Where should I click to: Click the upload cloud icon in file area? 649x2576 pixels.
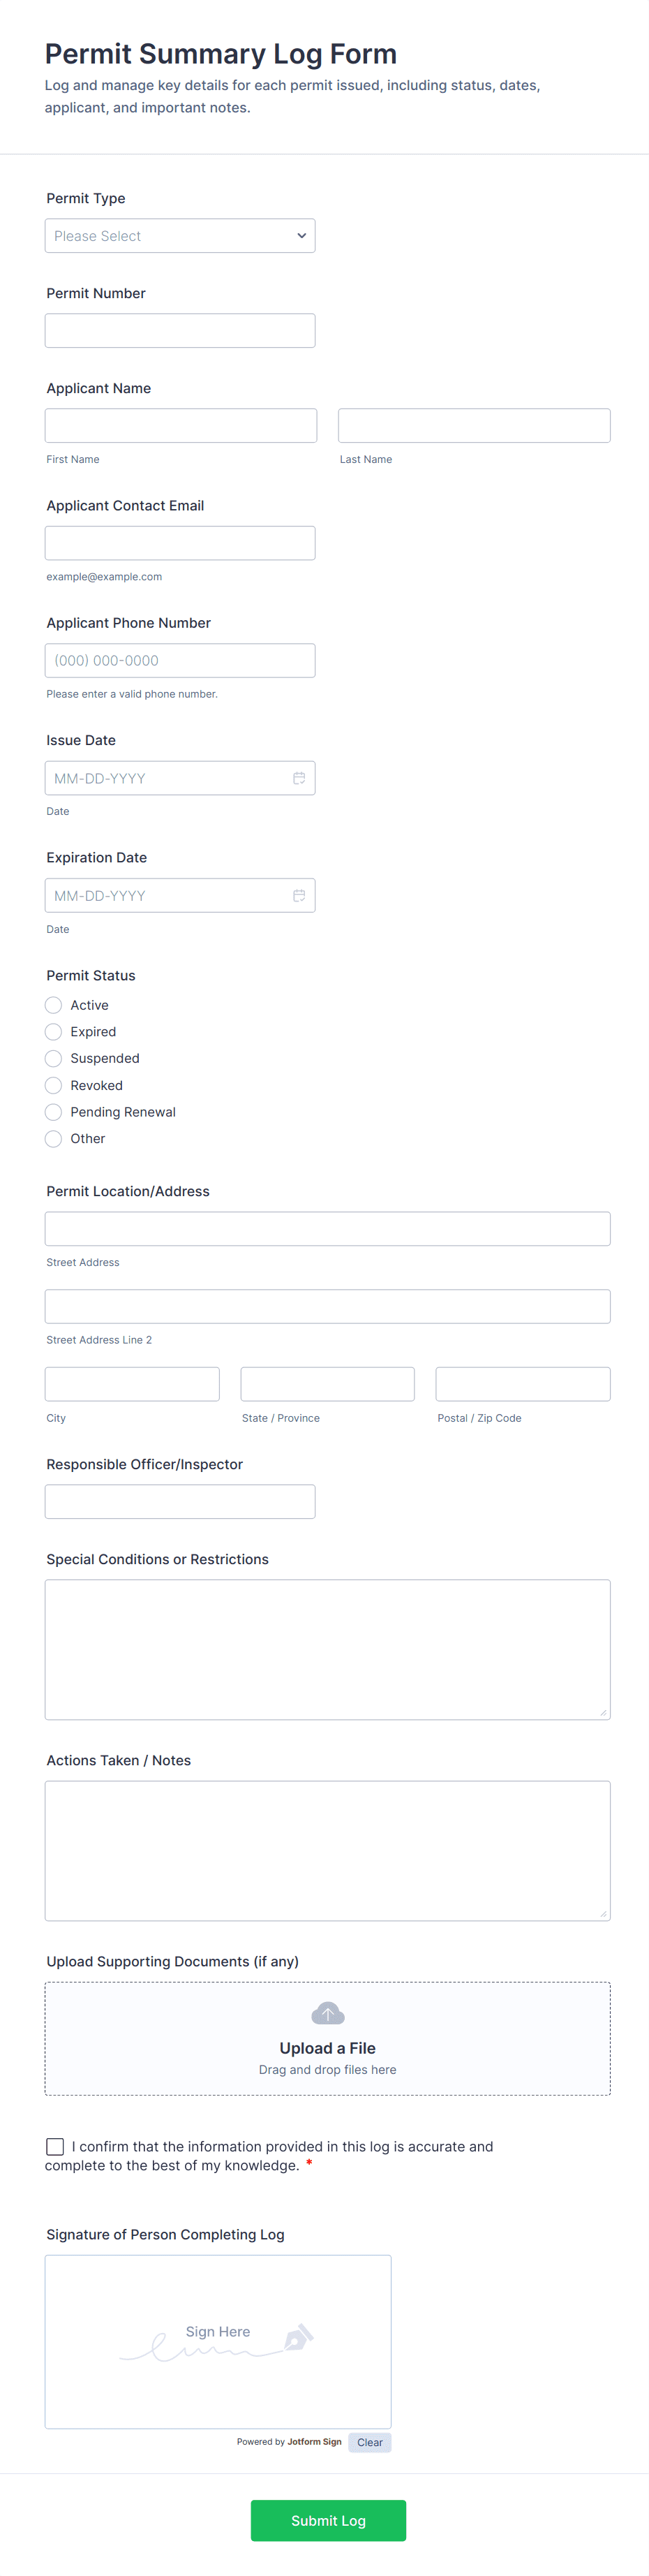pos(327,2012)
